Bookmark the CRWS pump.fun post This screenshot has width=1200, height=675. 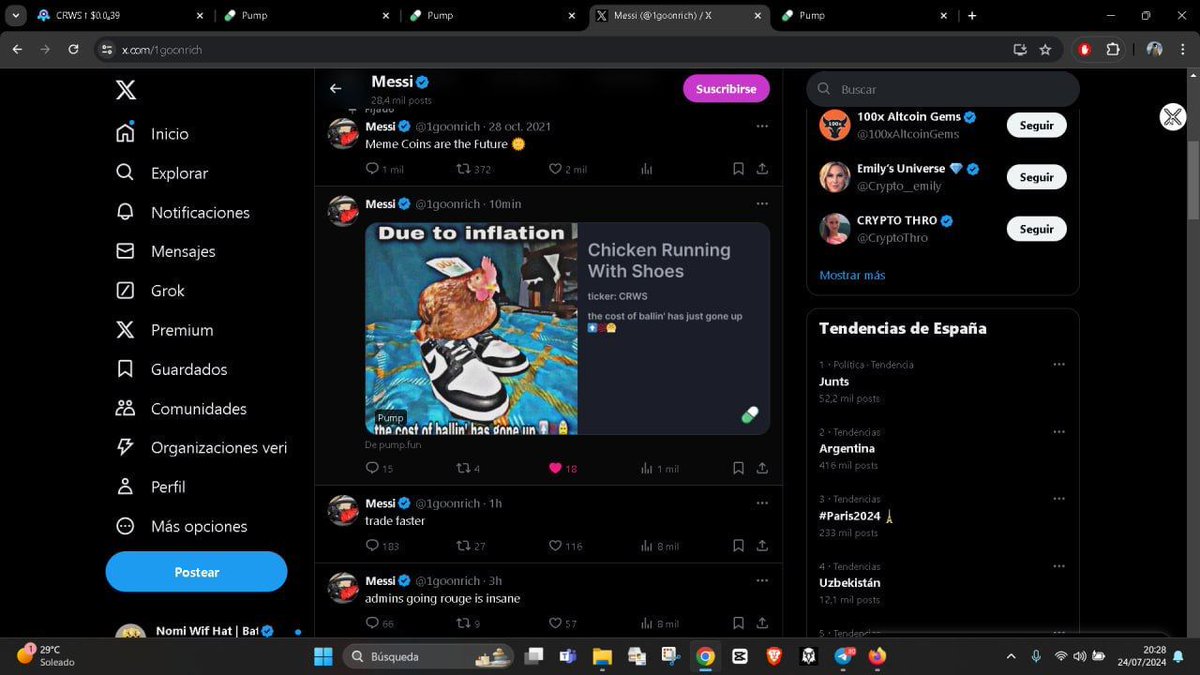pos(738,468)
